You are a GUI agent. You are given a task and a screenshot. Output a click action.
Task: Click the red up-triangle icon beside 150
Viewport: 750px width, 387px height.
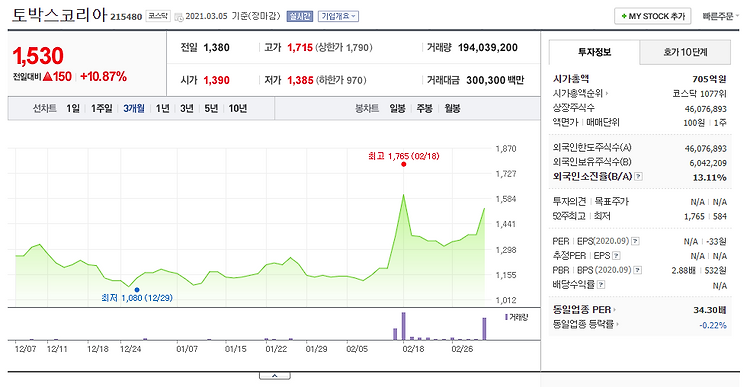47,77
